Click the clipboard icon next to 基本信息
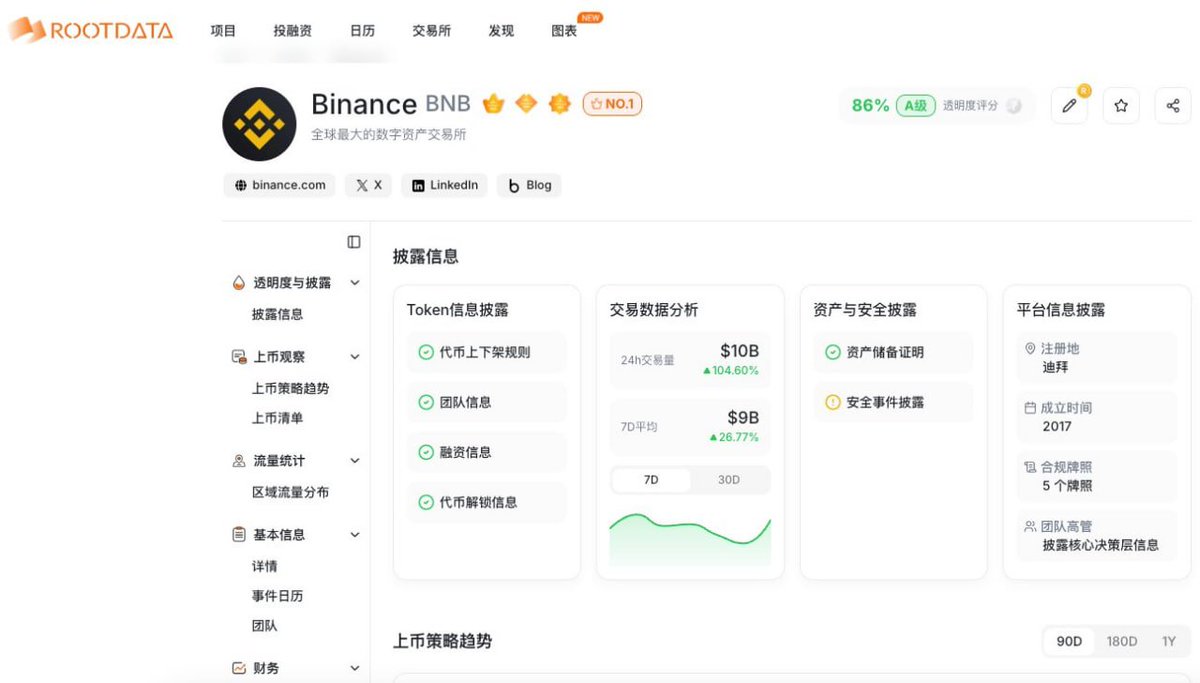The image size is (1200, 683). tap(238, 535)
